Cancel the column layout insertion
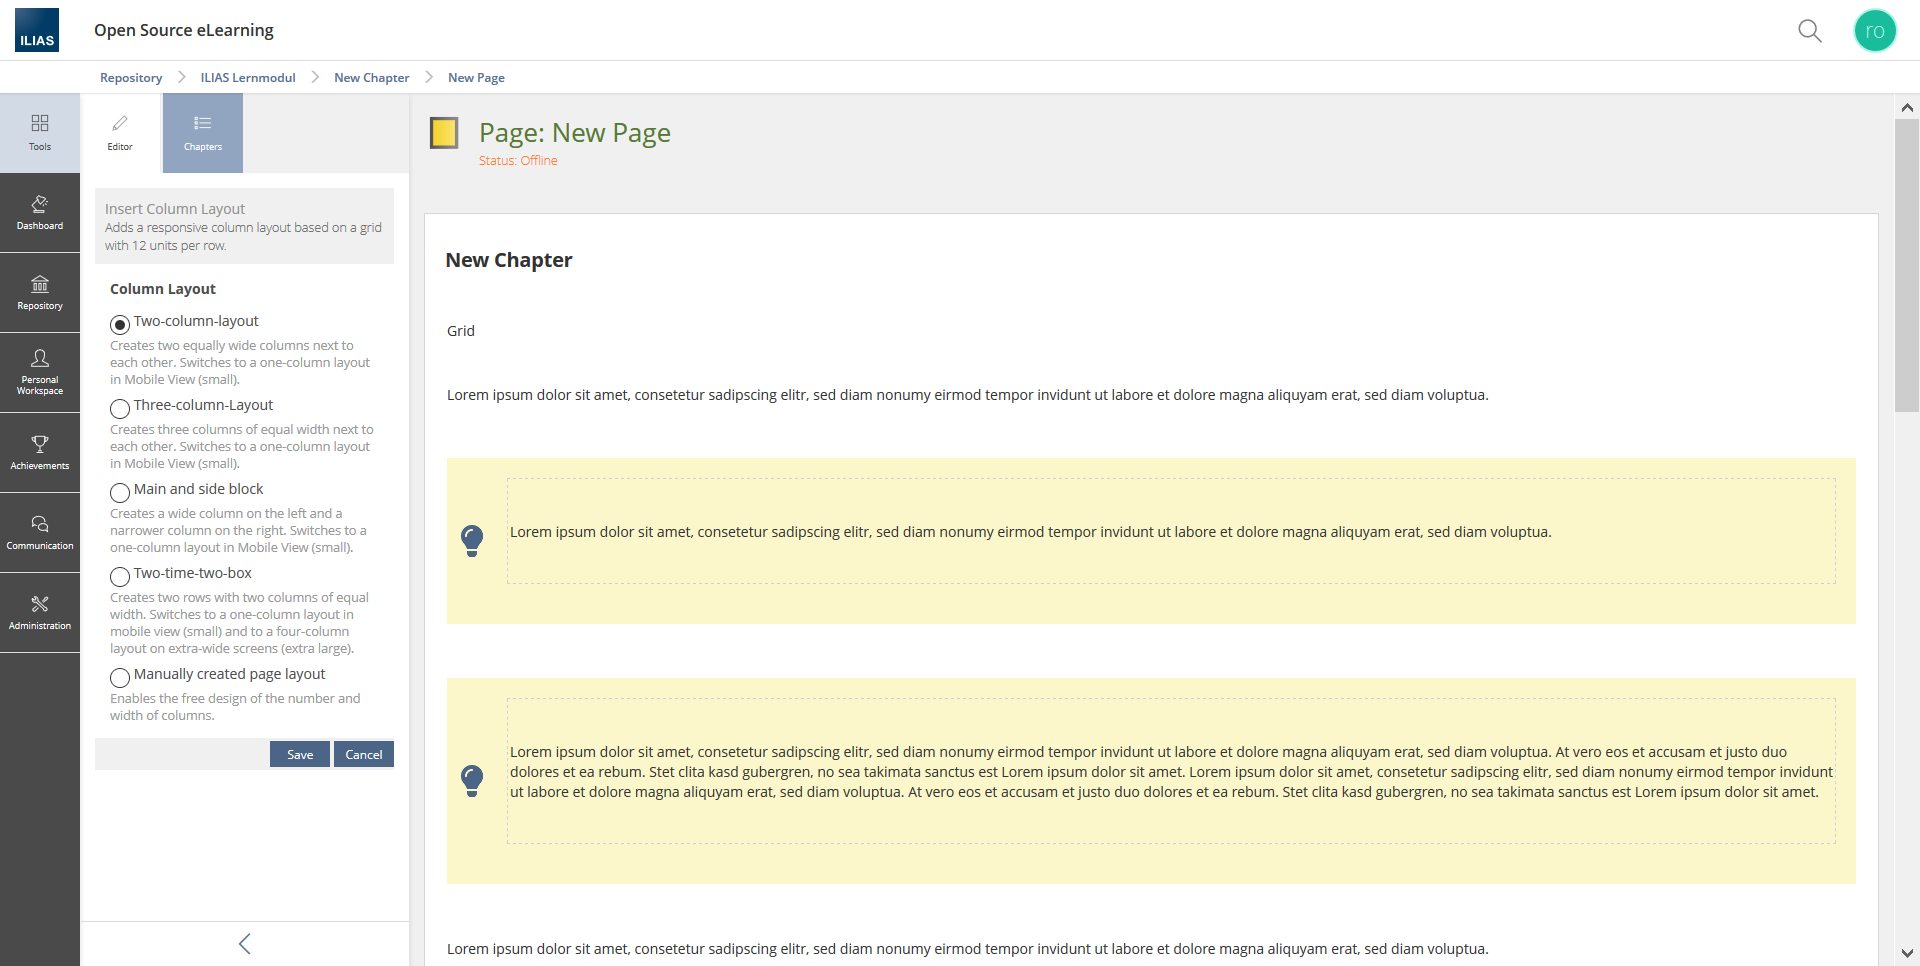This screenshot has width=1920, height=966. [x=364, y=754]
